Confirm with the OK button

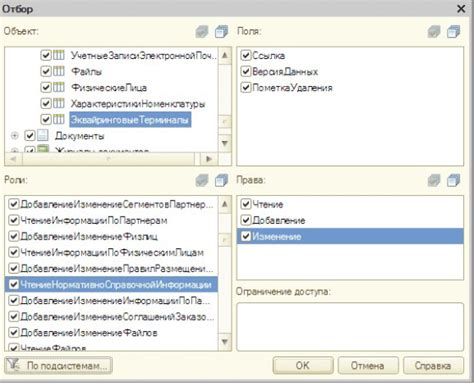click(x=303, y=365)
